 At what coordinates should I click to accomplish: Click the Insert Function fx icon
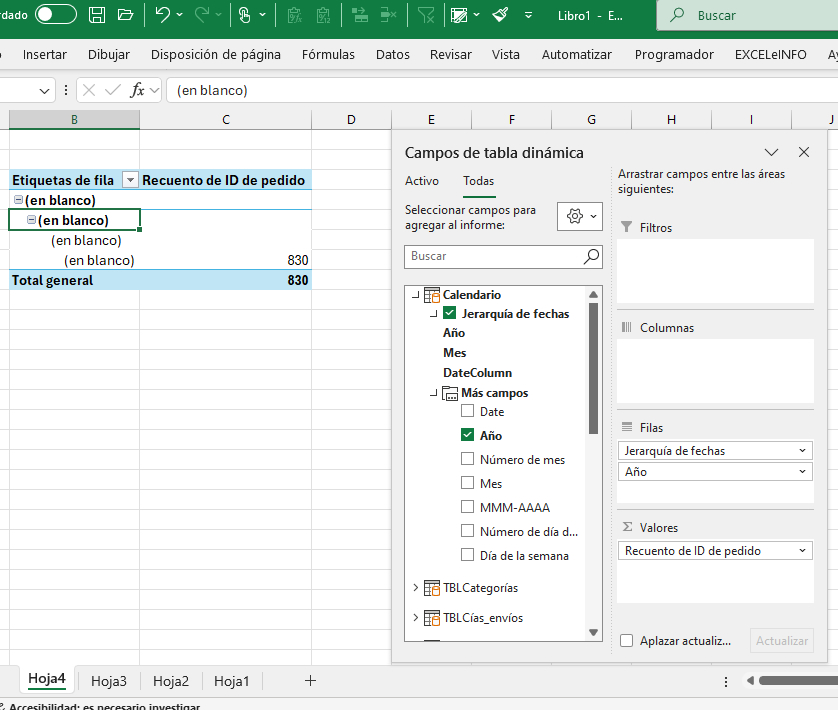pyautogui.click(x=138, y=90)
